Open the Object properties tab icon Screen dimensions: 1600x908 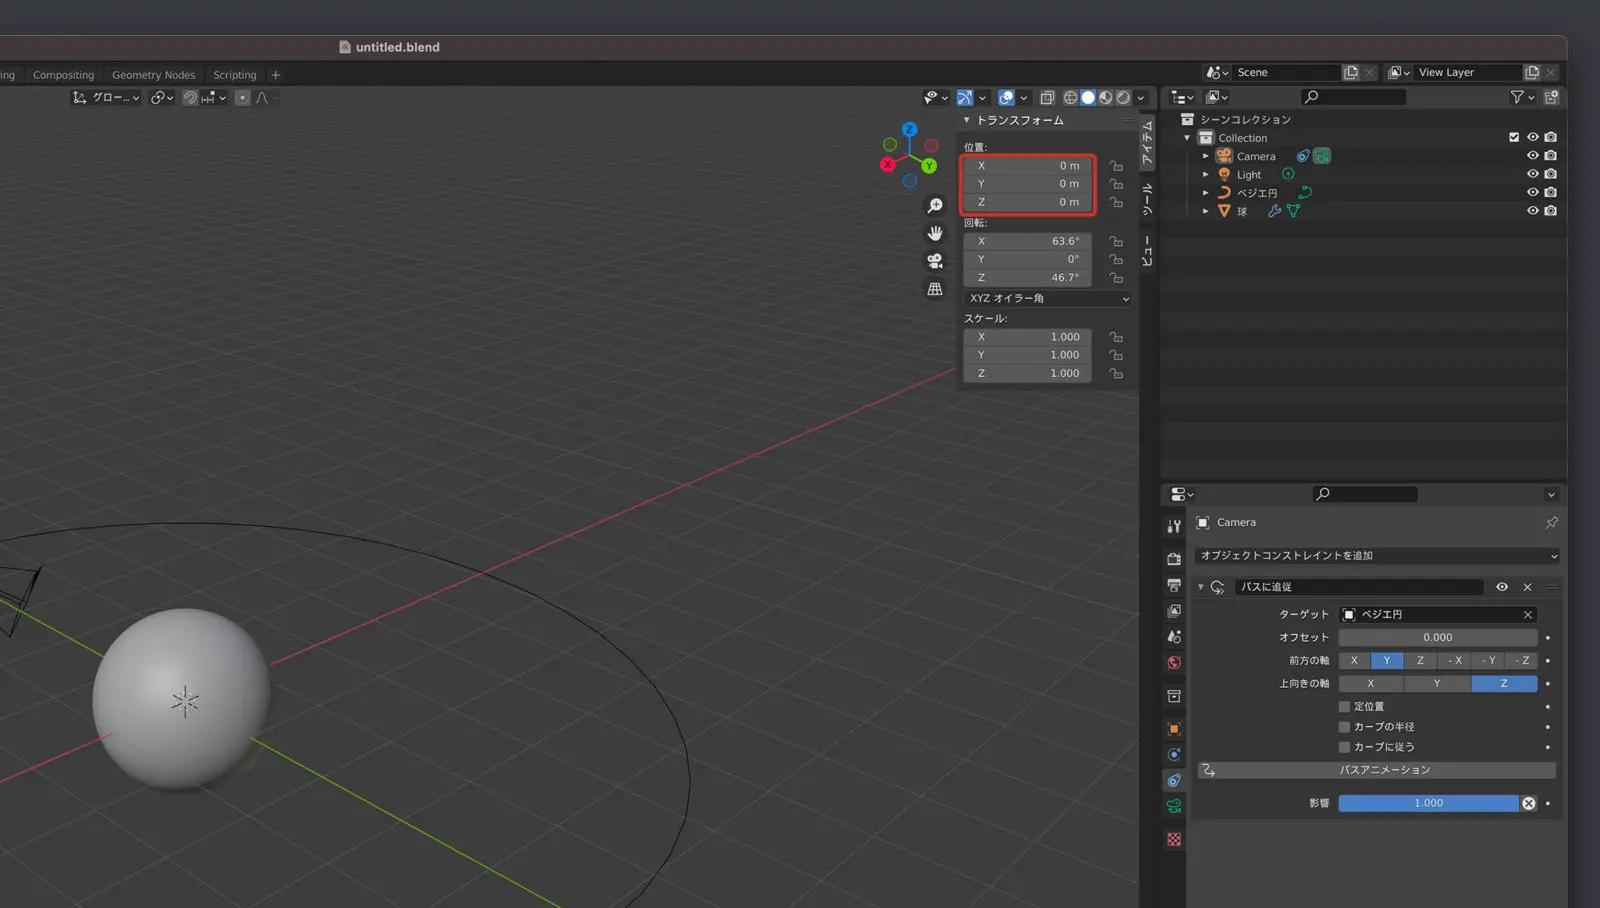(x=1174, y=729)
